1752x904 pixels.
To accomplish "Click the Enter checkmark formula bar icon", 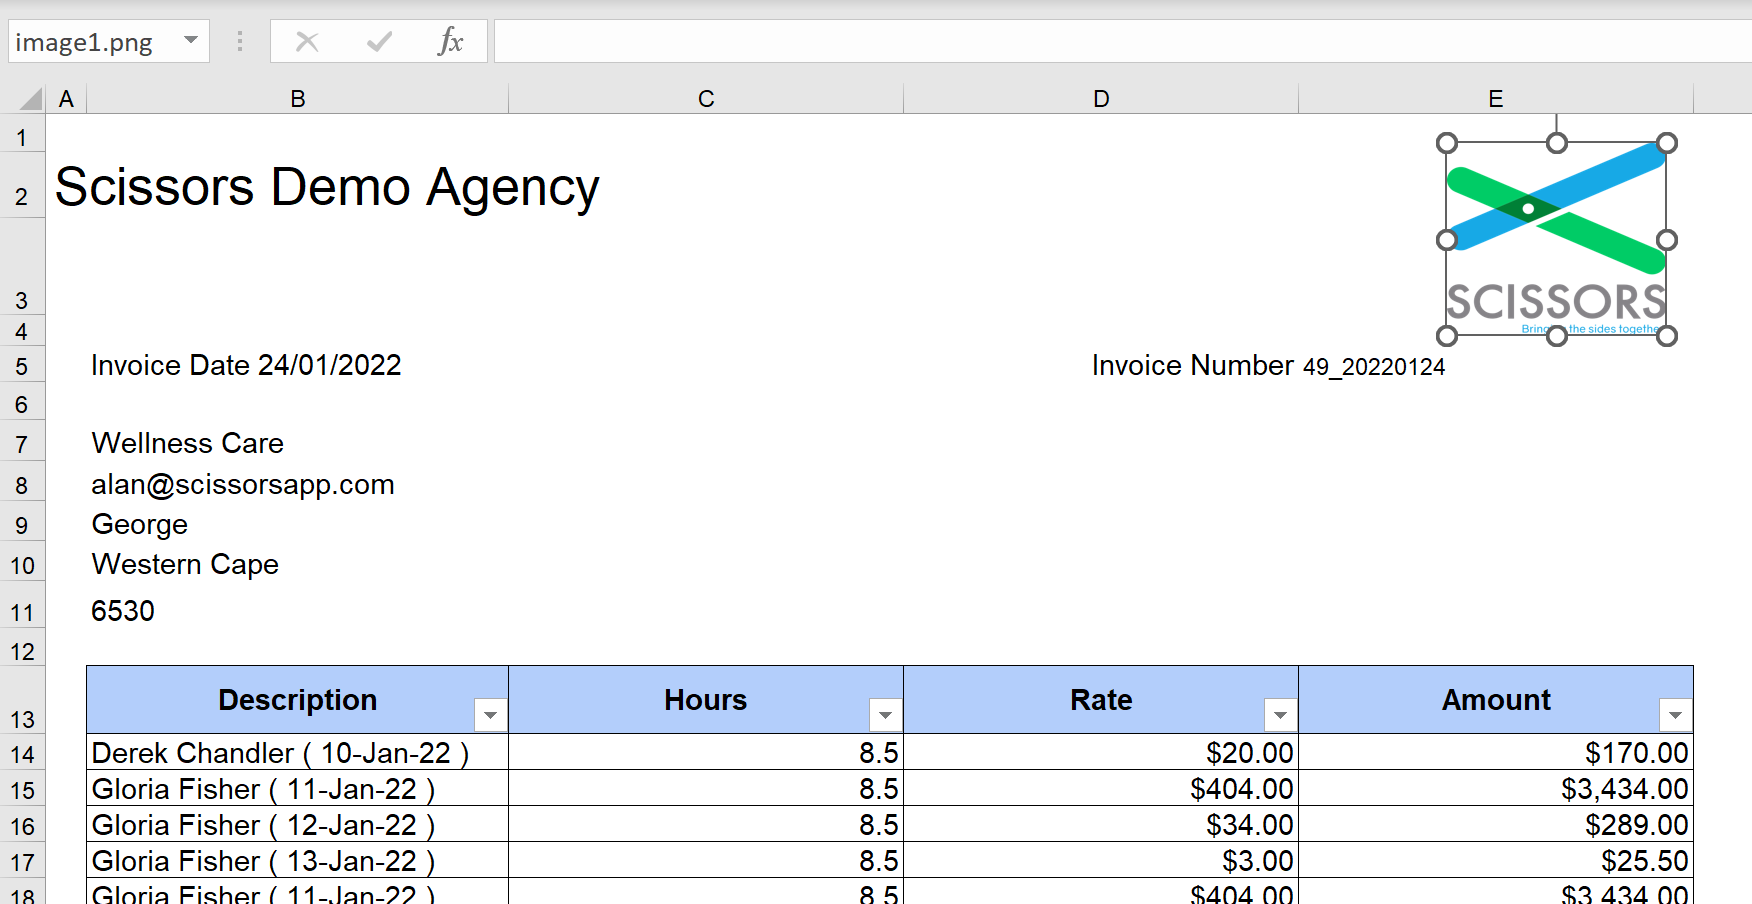I will coord(379,42).
